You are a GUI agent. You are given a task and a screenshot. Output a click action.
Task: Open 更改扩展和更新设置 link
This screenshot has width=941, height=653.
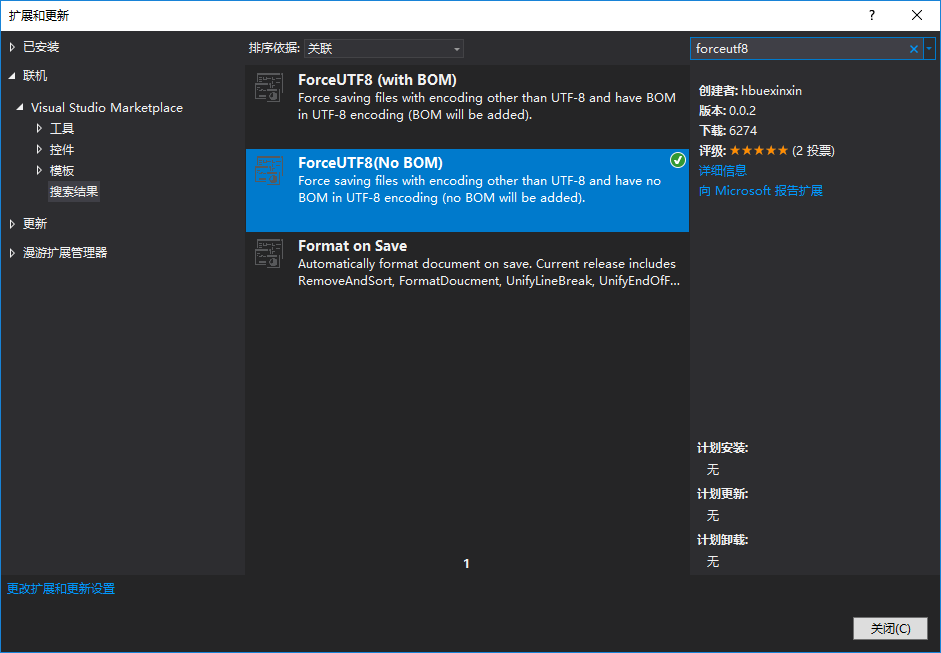[x=61, y=589]
